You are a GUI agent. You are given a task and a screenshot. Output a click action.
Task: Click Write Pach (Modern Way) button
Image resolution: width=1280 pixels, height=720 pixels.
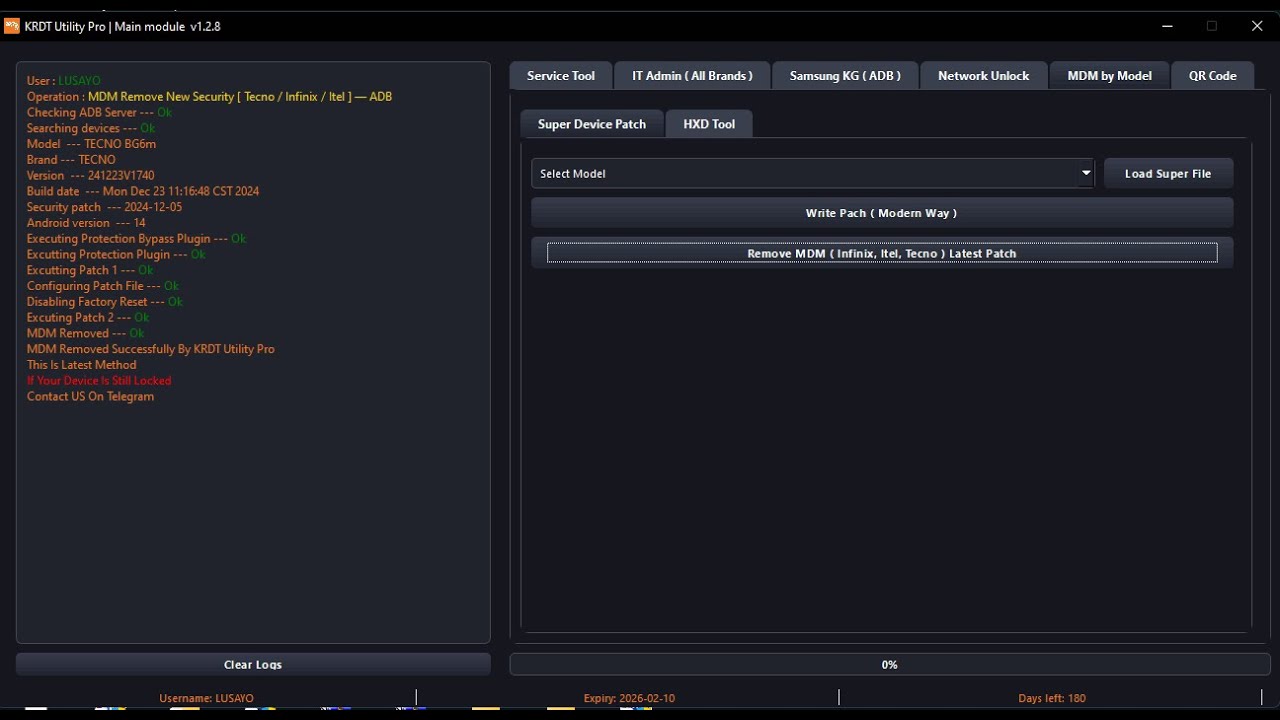pos(882,213)
